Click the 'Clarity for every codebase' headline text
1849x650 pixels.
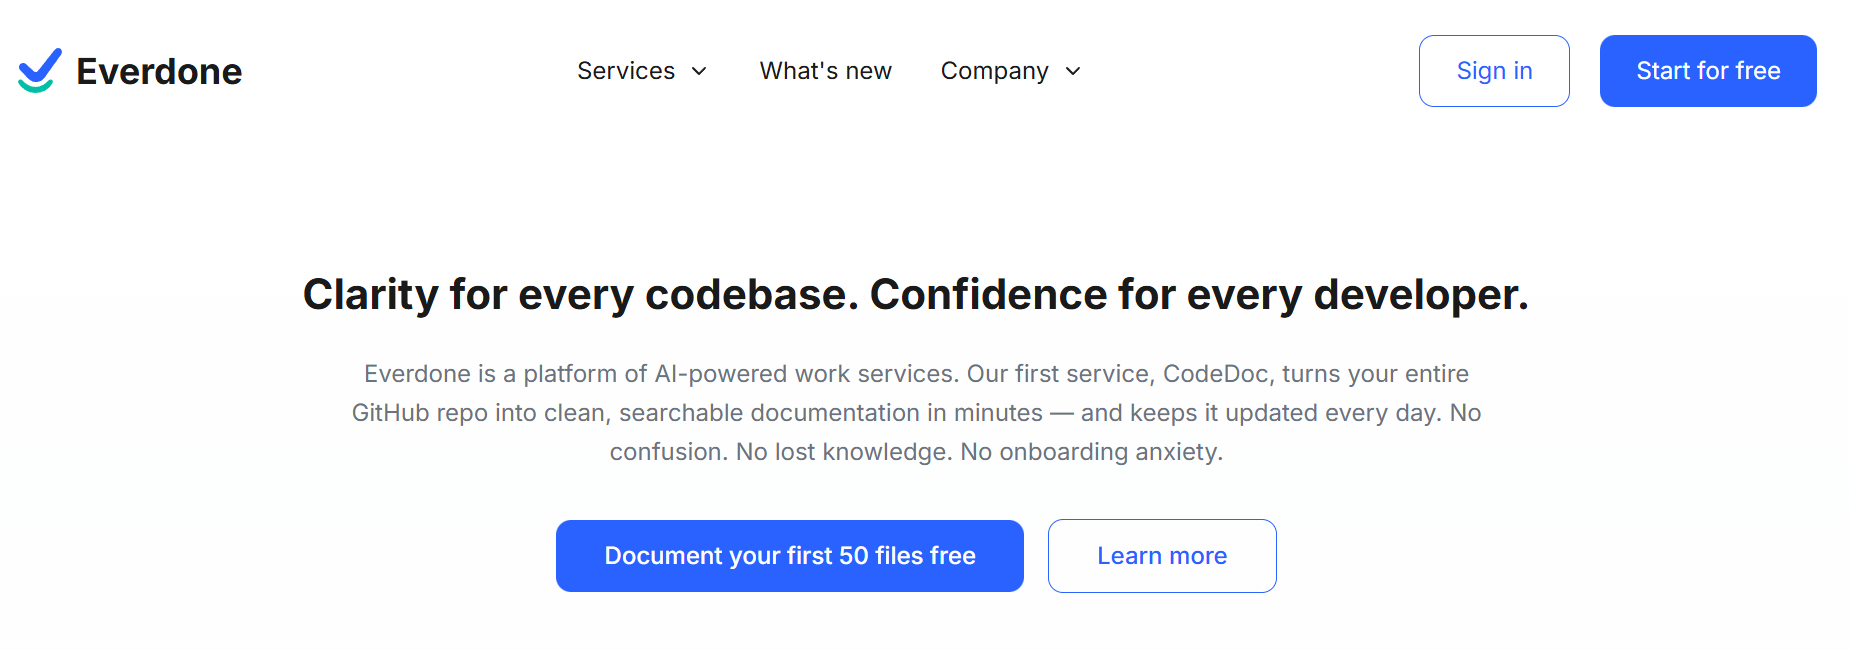tap(580, 295)
